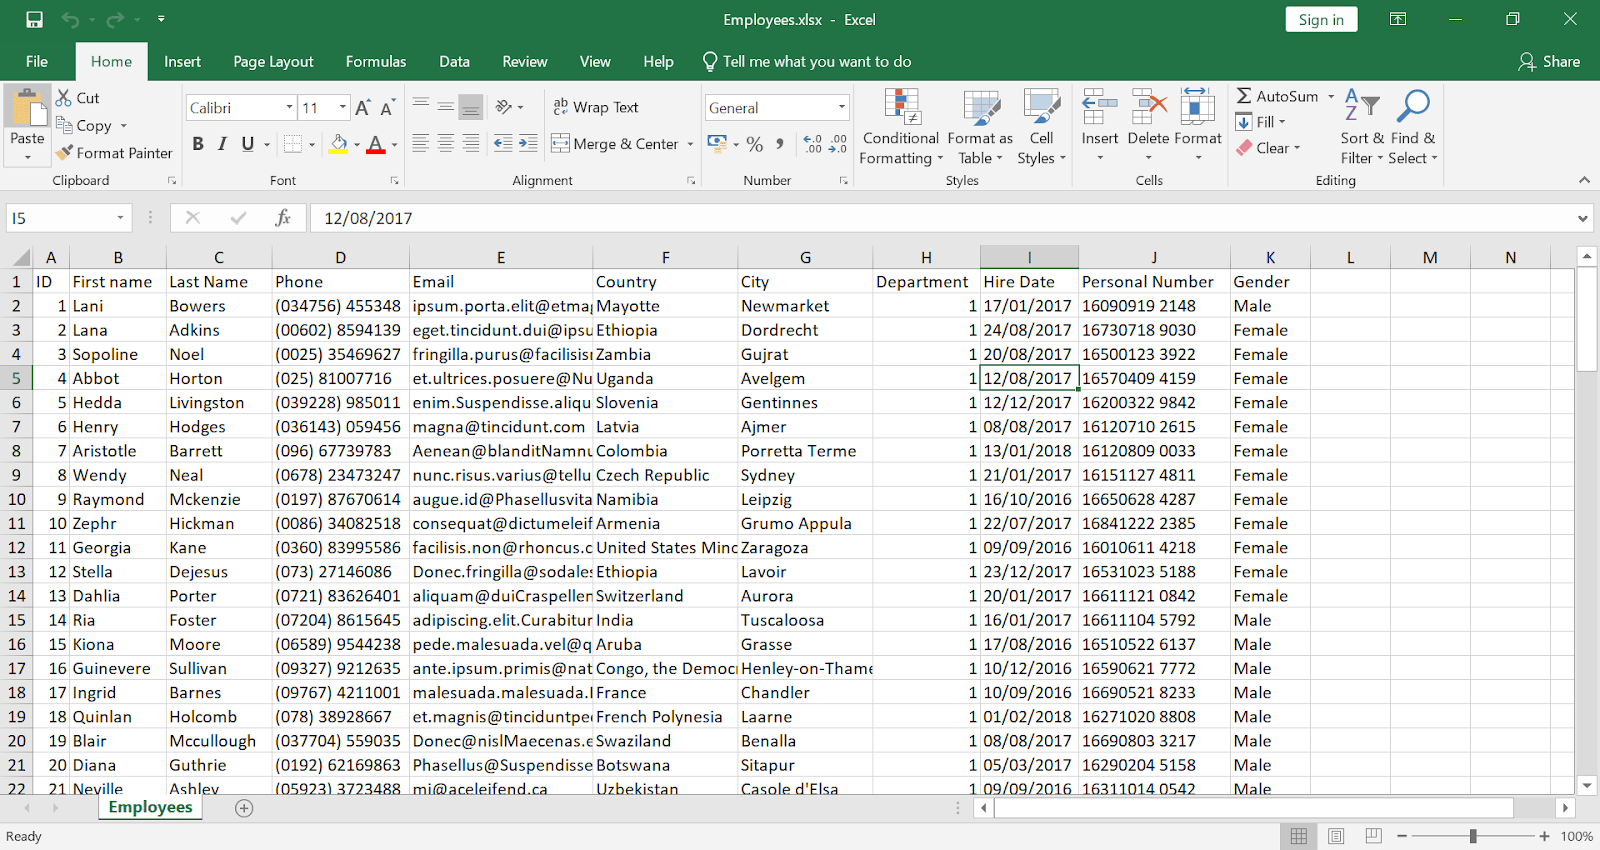Apply the red font color
This screenshot has height=850, width=1600.
376,144
